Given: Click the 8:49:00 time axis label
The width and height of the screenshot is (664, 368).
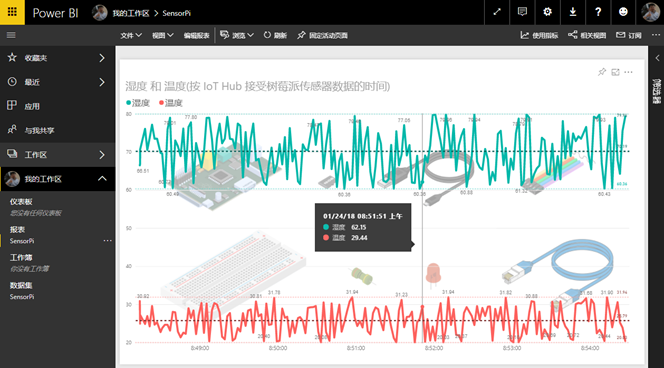Looking at the screenshot, I should tap(200, 348).
